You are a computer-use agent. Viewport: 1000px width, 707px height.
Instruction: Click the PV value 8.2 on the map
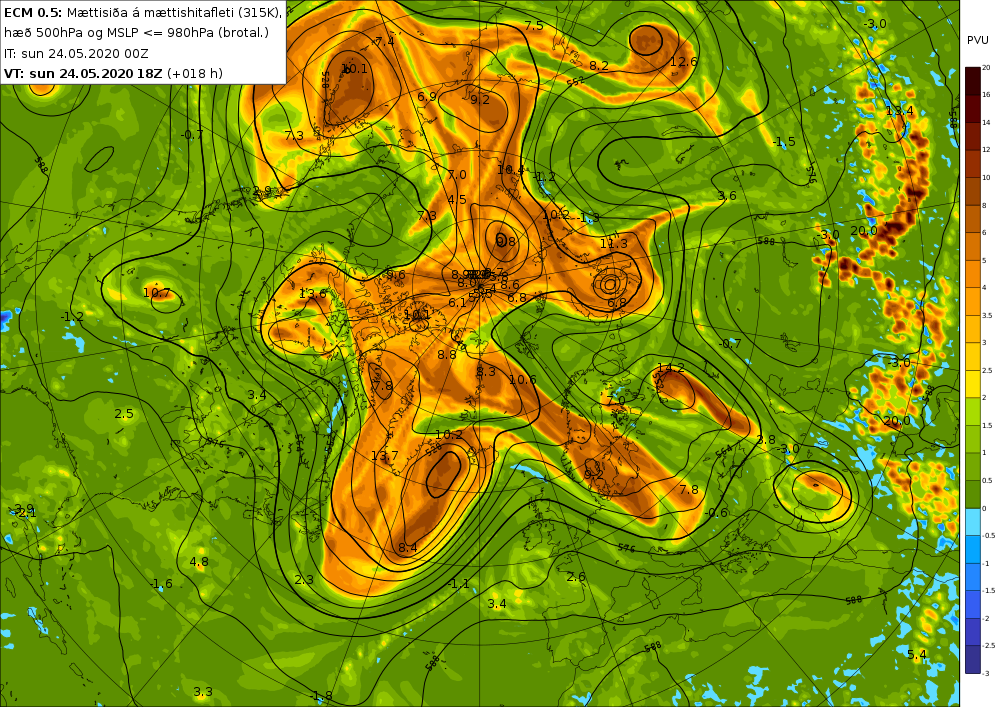point(599,66)
